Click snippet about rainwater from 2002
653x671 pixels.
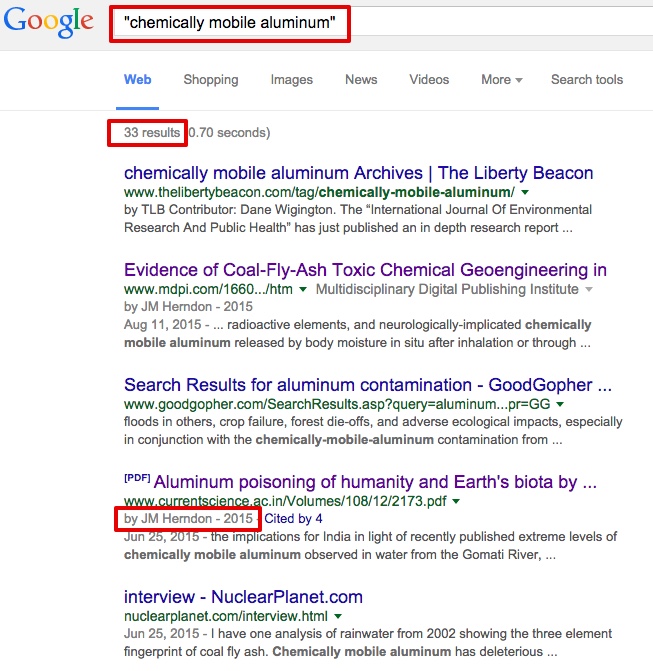click(x=368, y=643)
